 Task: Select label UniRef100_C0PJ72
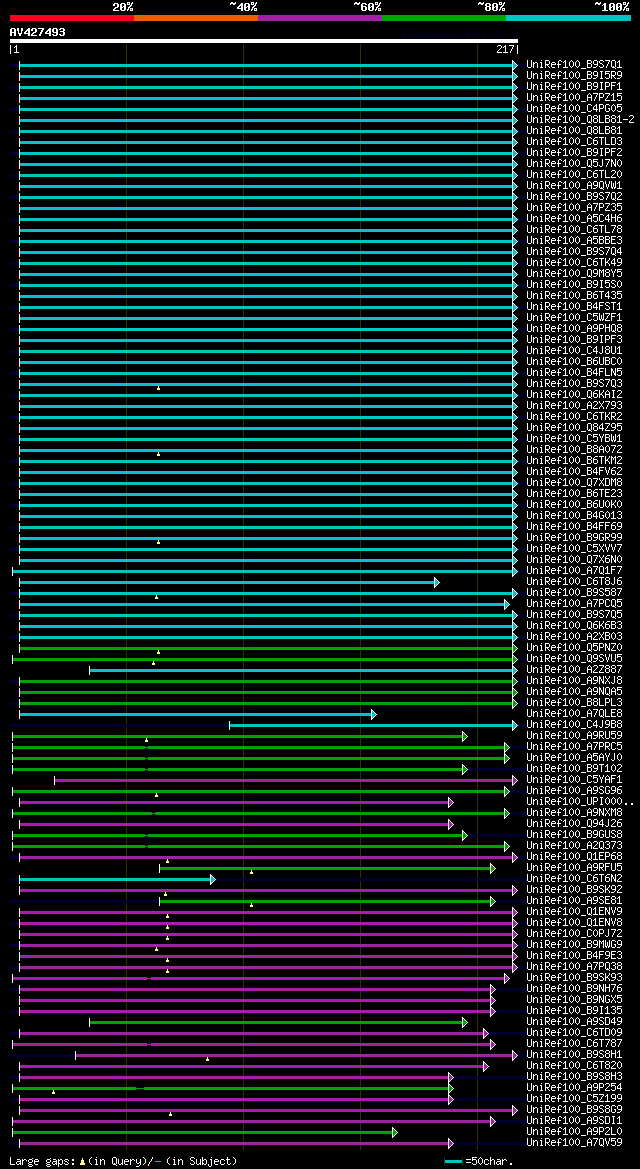[574, 933]
